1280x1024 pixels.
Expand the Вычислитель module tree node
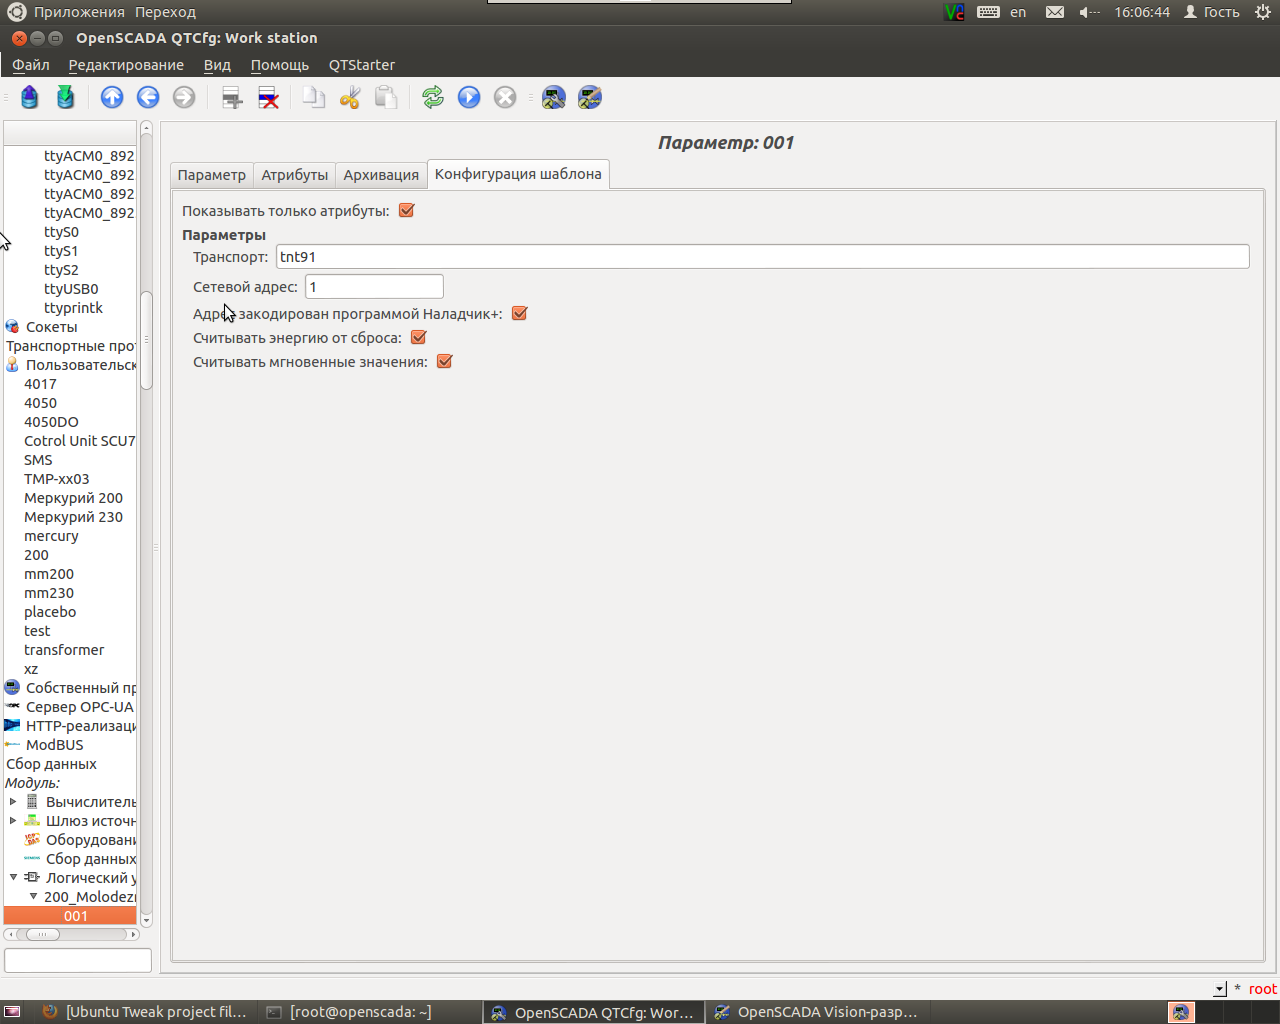pyautogui.click(x=13, y=802)
